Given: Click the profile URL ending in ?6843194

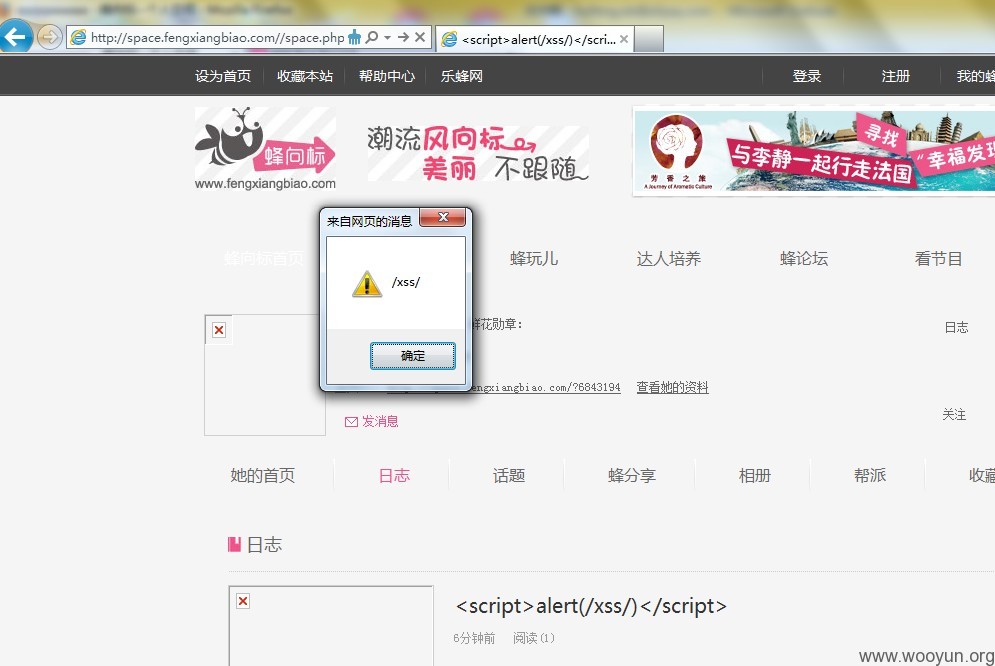Looking at the screenshot, I should (x=546, y=387).
